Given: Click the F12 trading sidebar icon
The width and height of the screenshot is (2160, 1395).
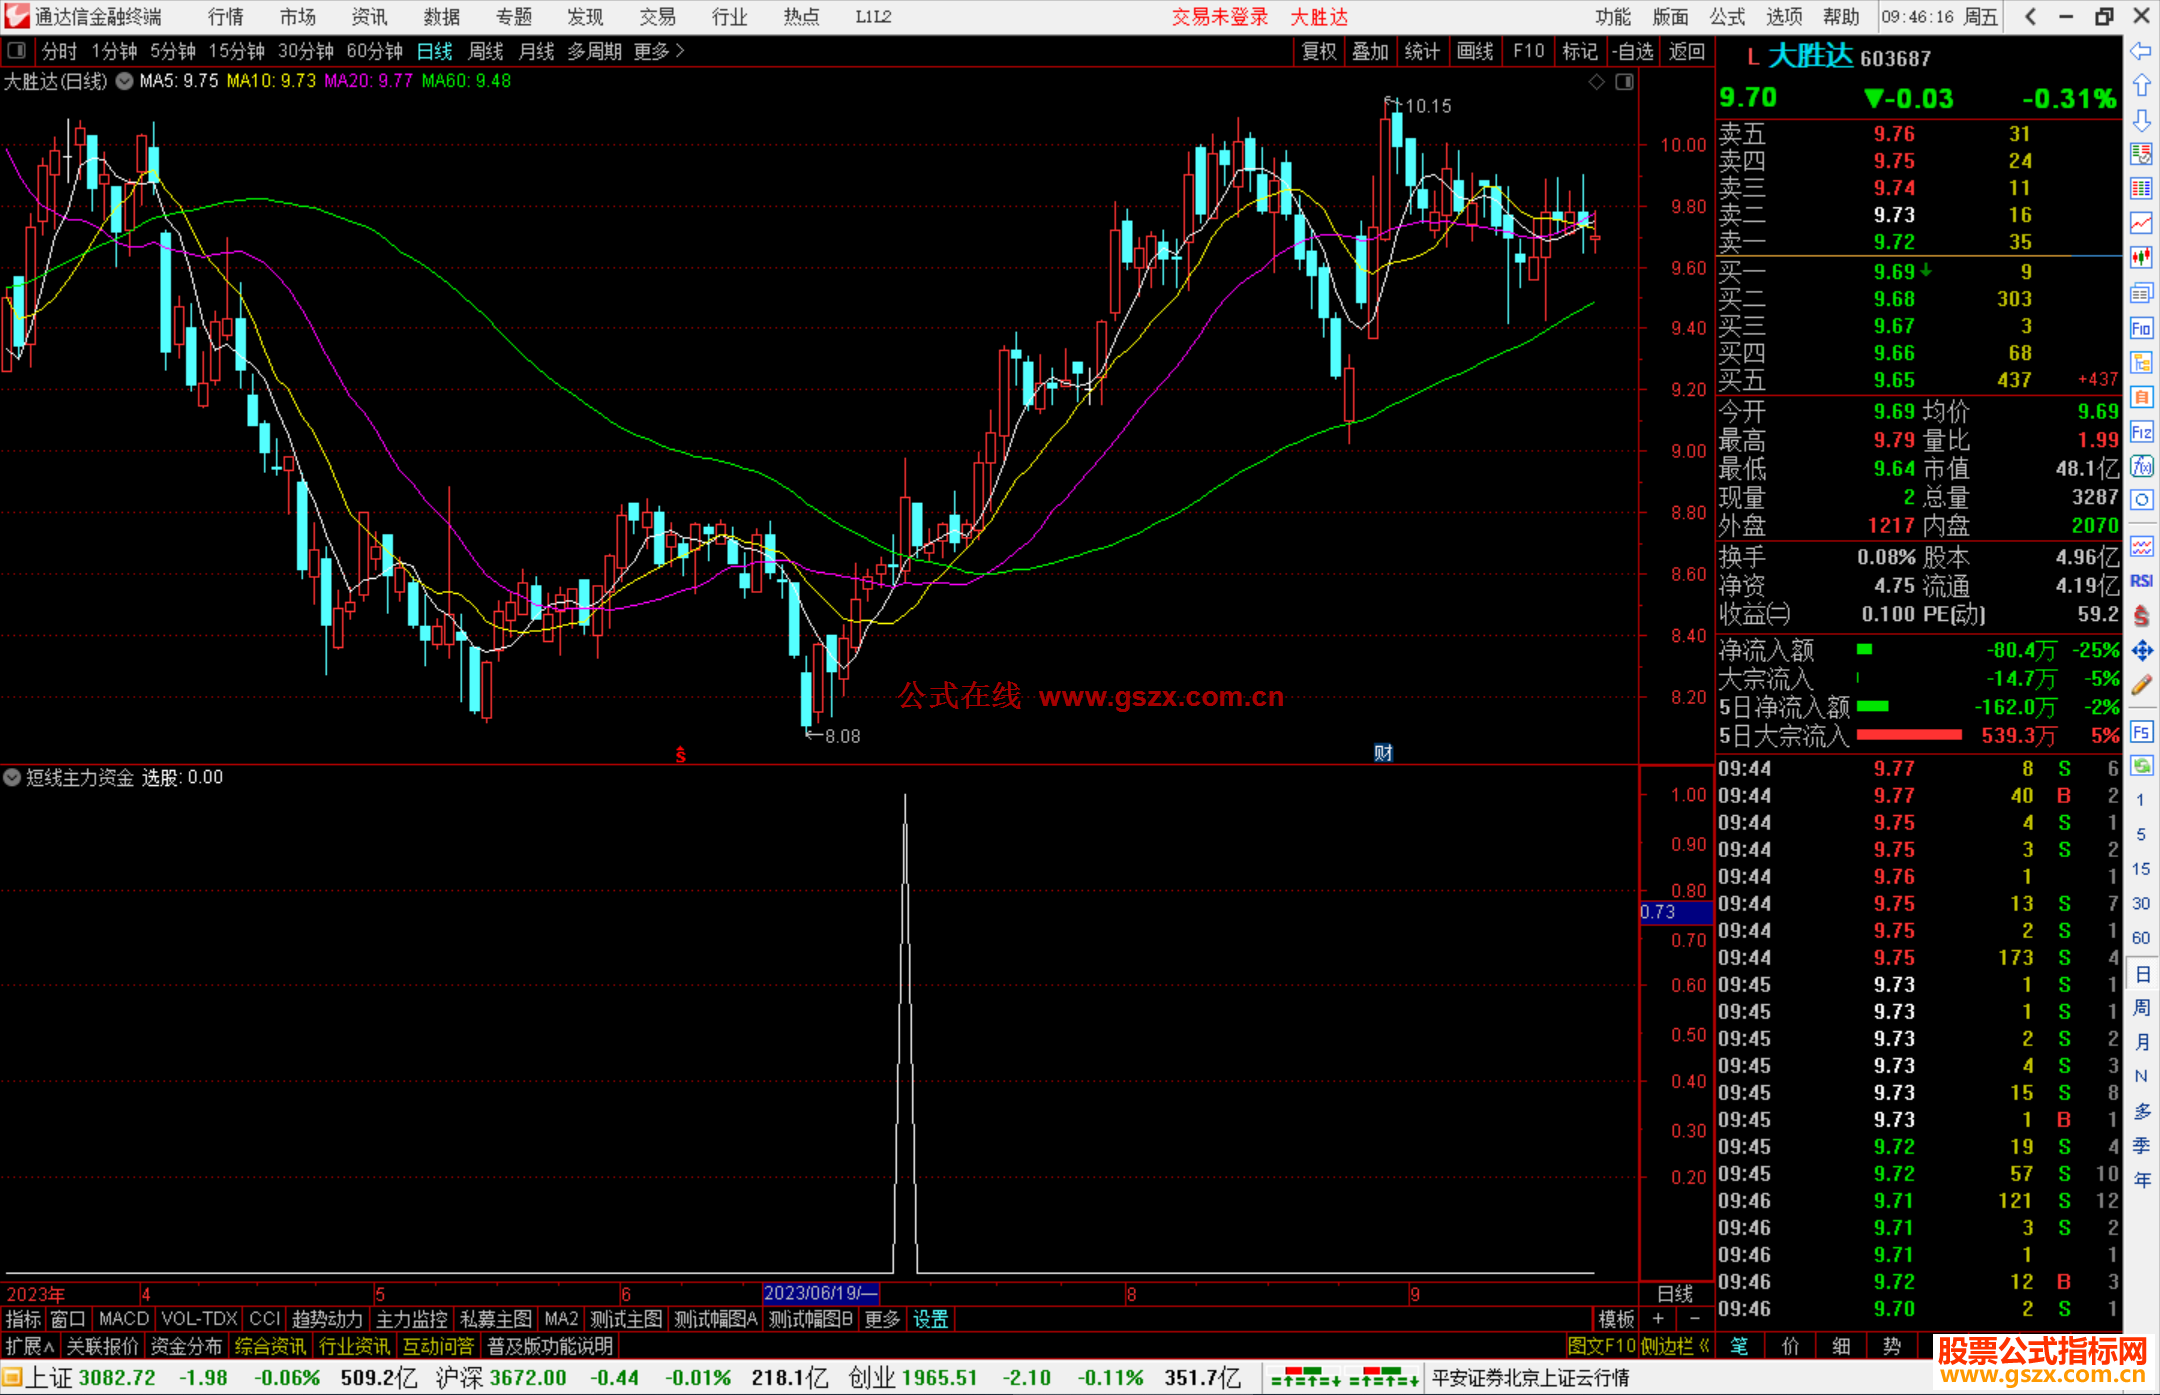Looking at the screenshot, I should [x=2141, y=432].
